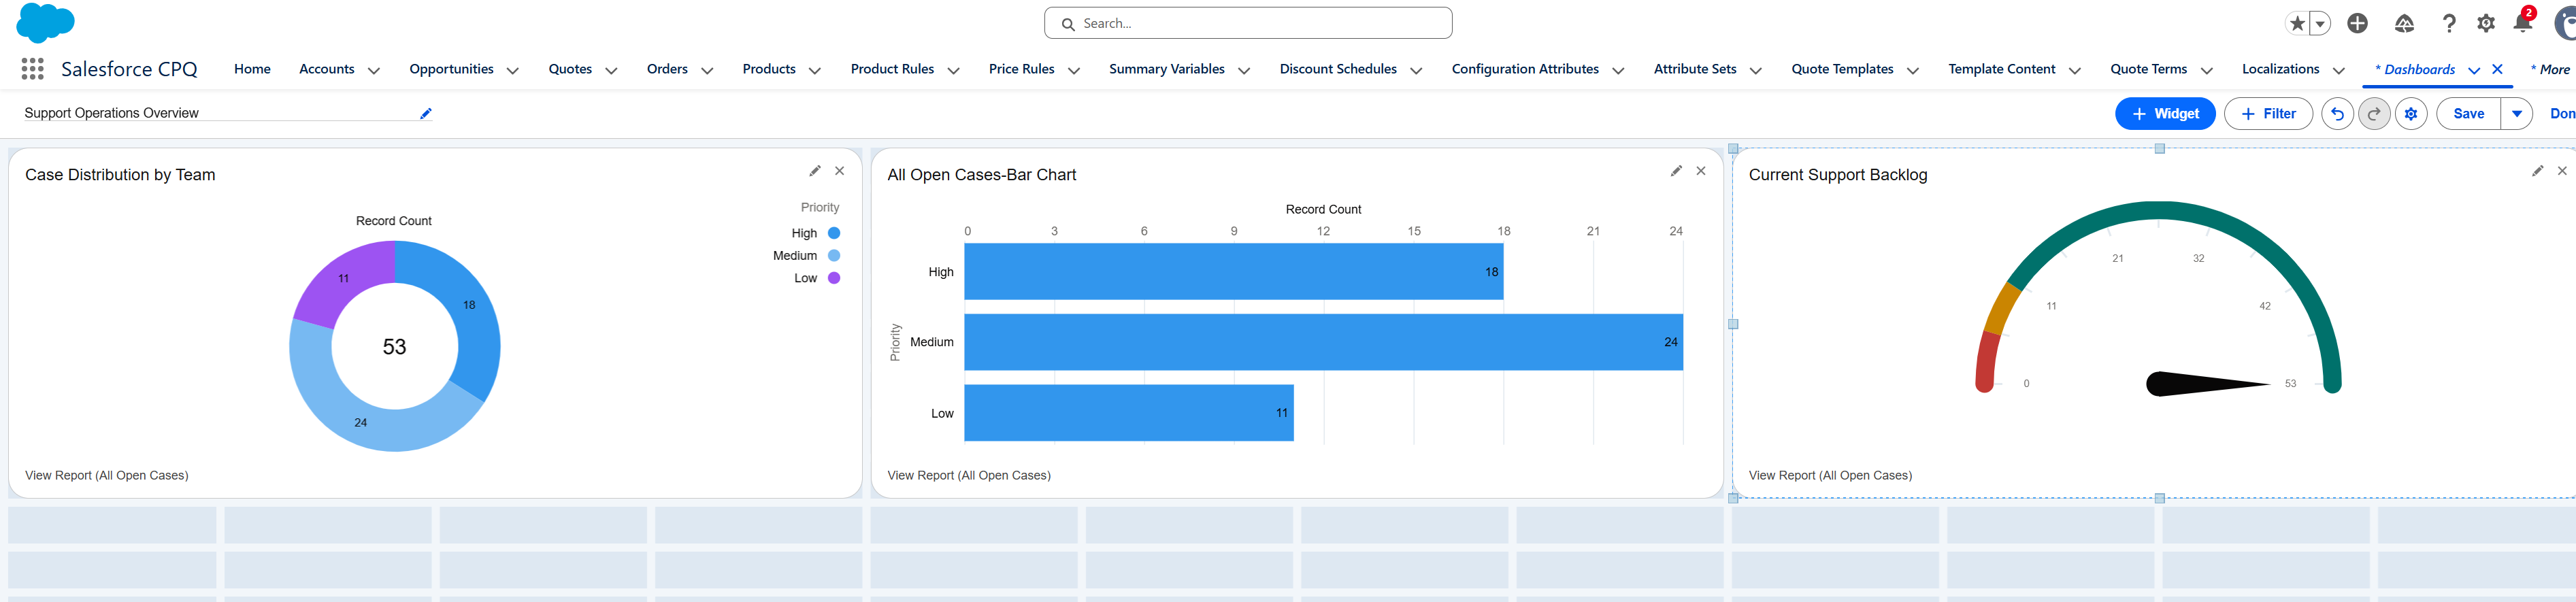Expand the Quotes tab chevron
Screen dimensions: 2576x602
click(611, 70)
